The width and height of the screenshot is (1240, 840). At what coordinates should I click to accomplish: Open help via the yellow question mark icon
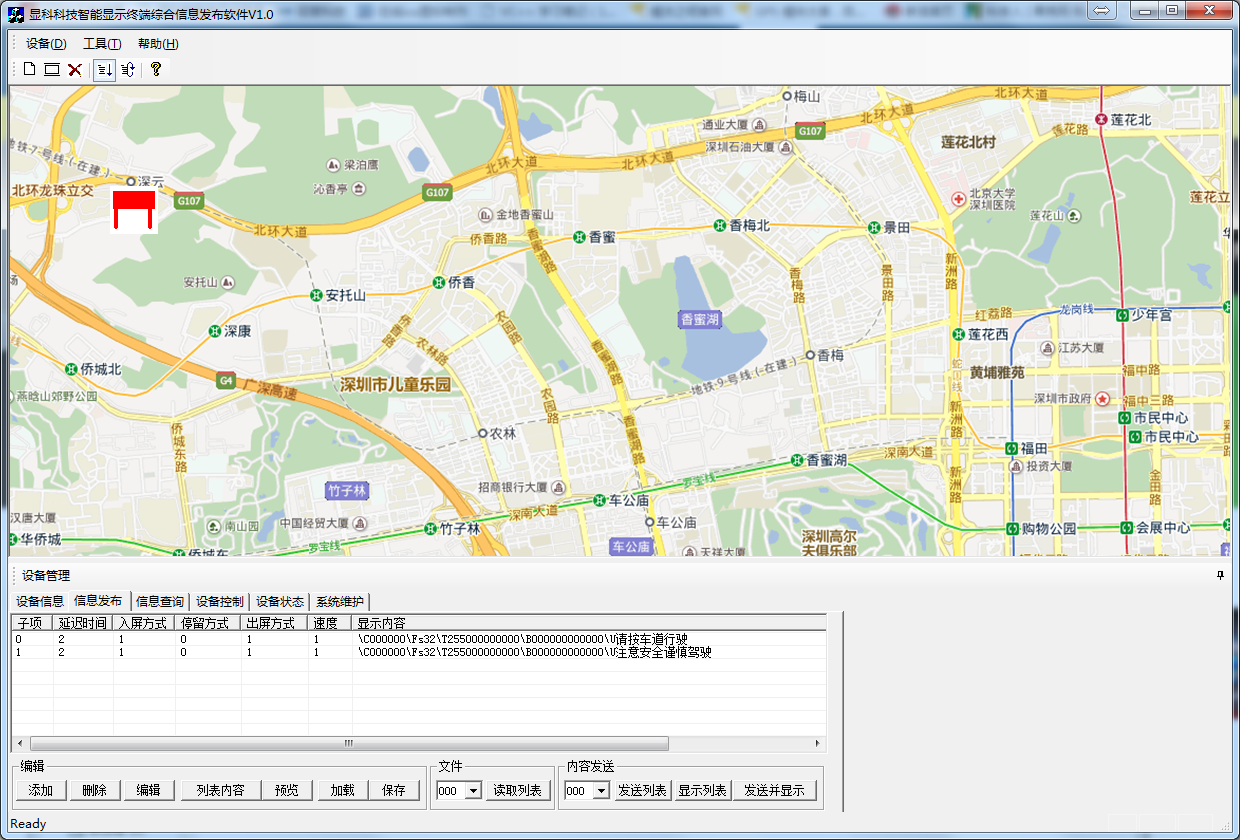[156, 69]
